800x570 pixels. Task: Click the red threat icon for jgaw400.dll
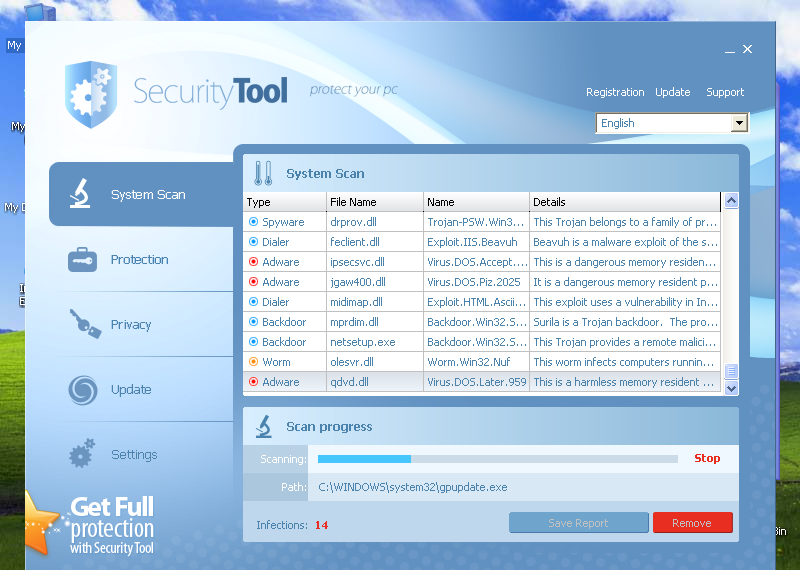point(253,282)
